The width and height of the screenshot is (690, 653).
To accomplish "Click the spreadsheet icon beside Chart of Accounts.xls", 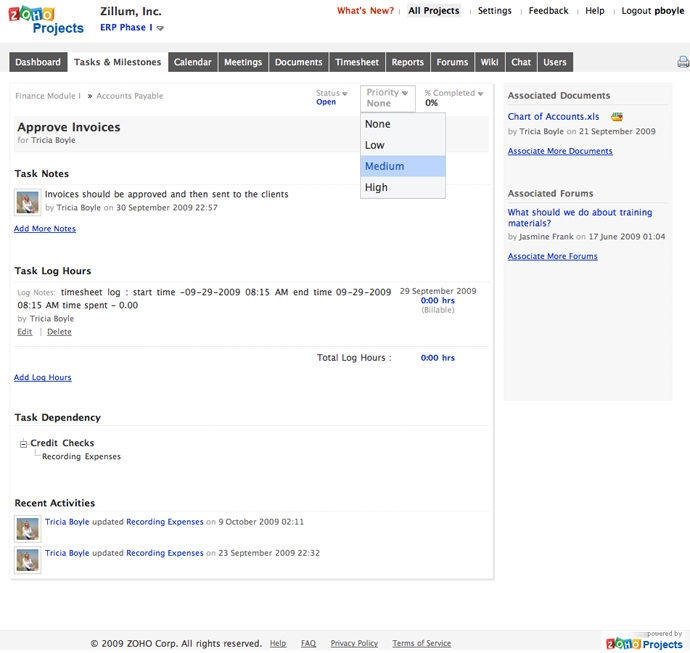I will (617, 117).
